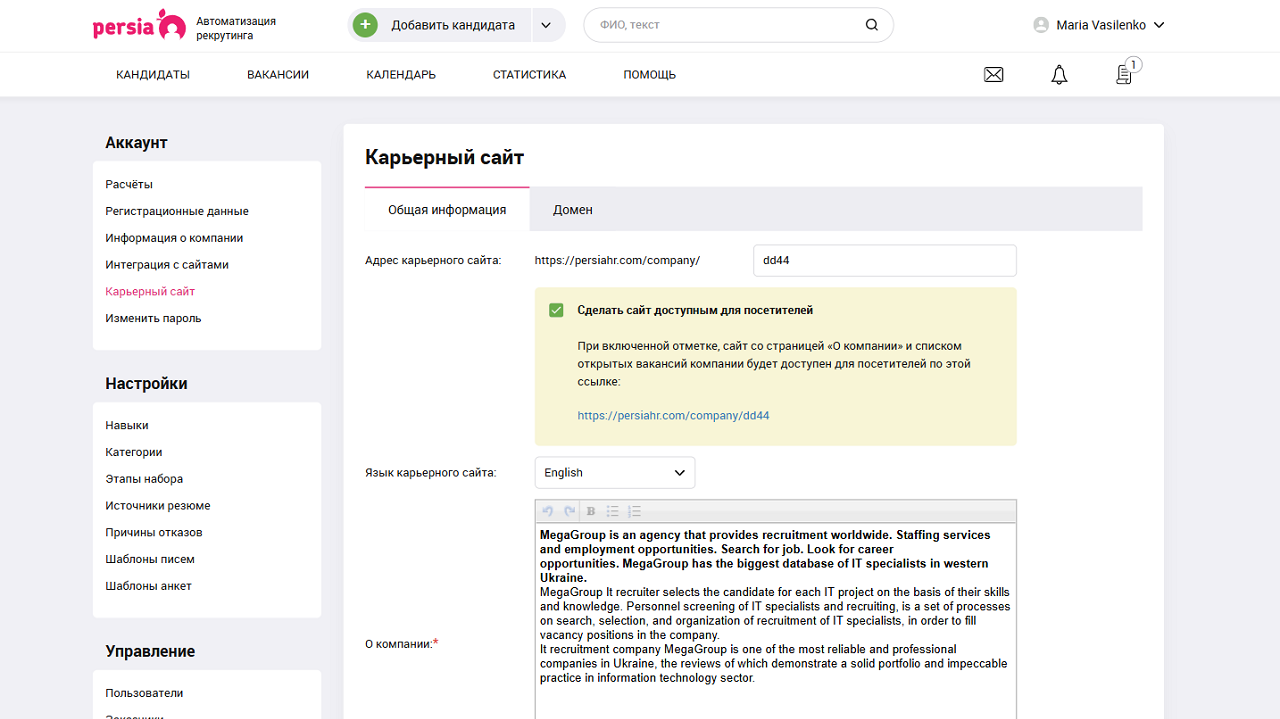This screenshot has height=719, width=1280.
Task: Click the dd44 site address input field
Action: pyautogui.click(x=884, y=260)
